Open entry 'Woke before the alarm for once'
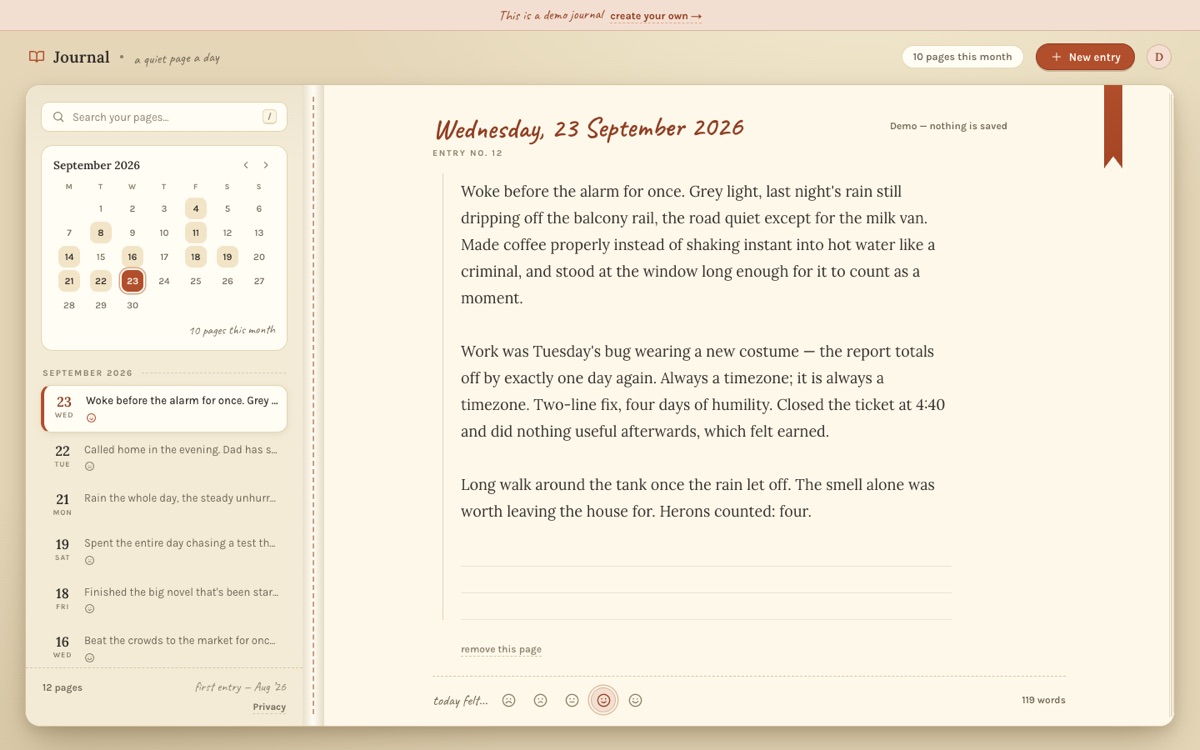1200x750 pixels. [164, 409]
